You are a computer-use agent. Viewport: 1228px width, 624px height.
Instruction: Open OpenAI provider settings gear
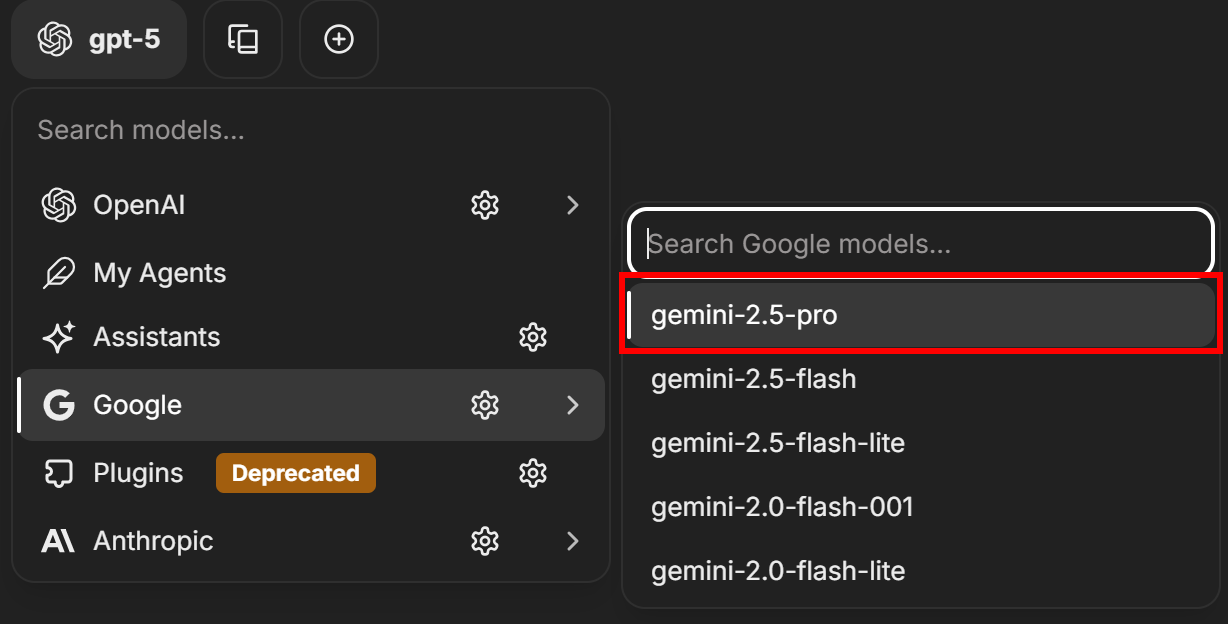485,204
